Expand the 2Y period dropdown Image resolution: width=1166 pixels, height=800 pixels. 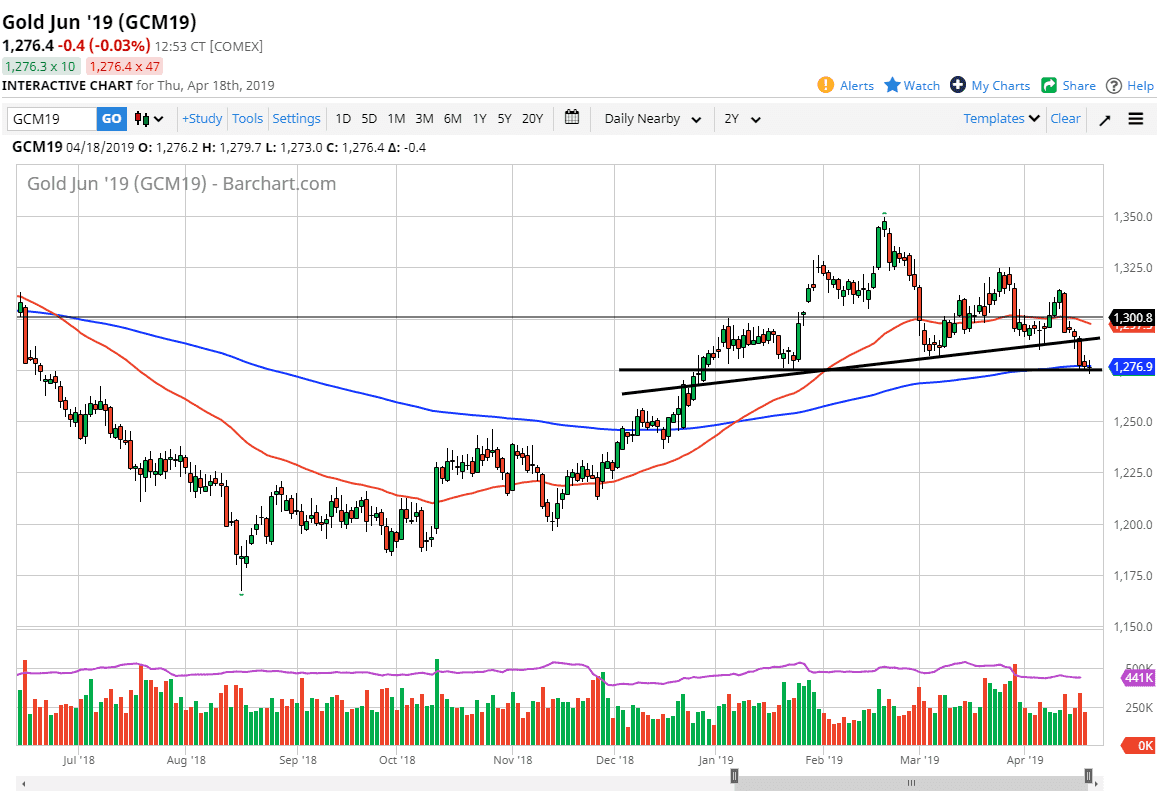click(742, 119)
